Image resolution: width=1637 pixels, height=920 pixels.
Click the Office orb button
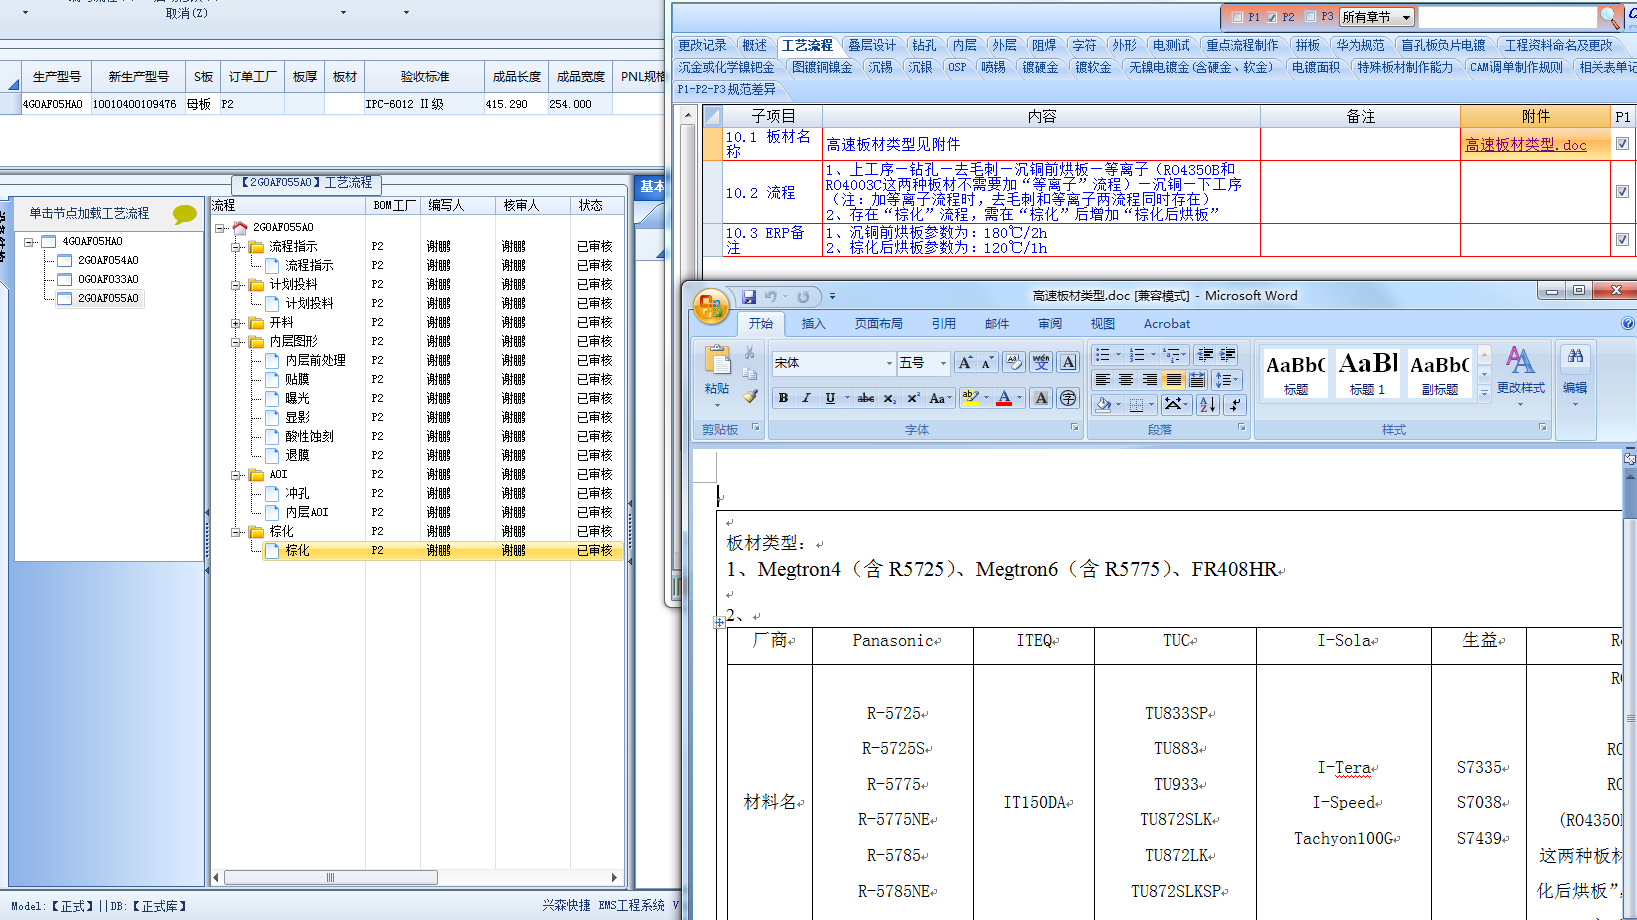point(710,306)
